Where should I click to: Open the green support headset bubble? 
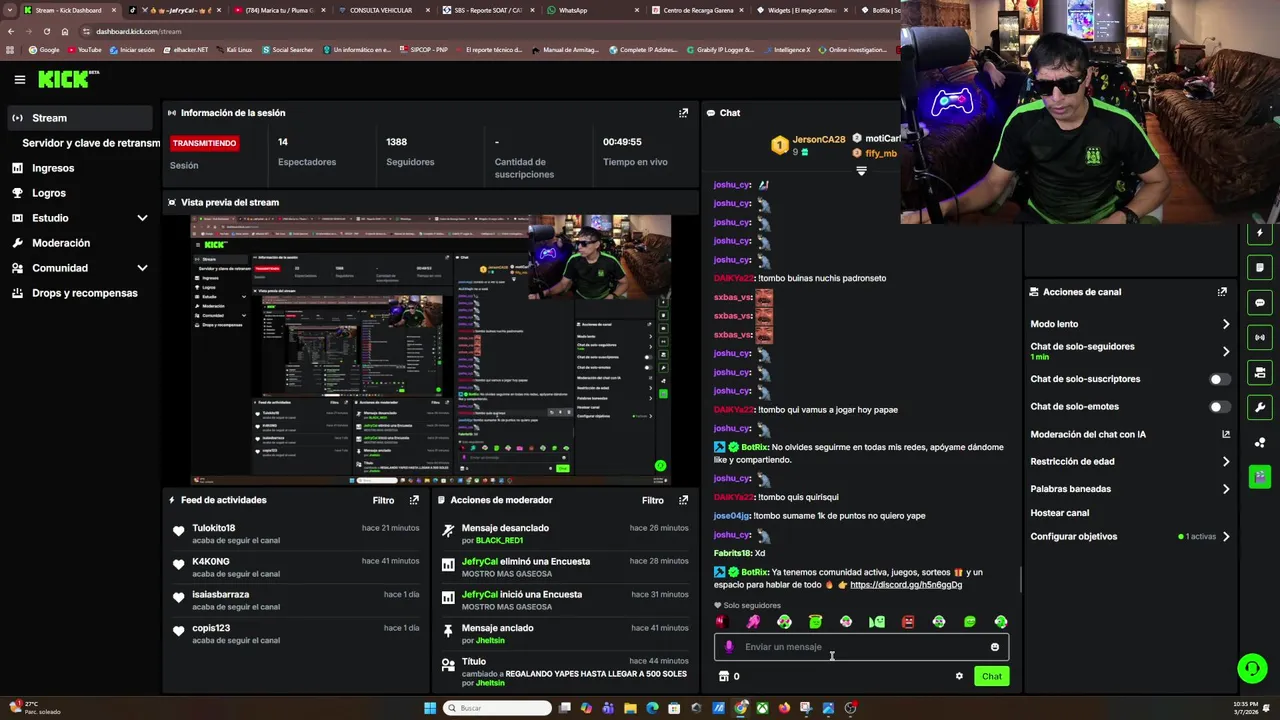(x=1252, y=668)
